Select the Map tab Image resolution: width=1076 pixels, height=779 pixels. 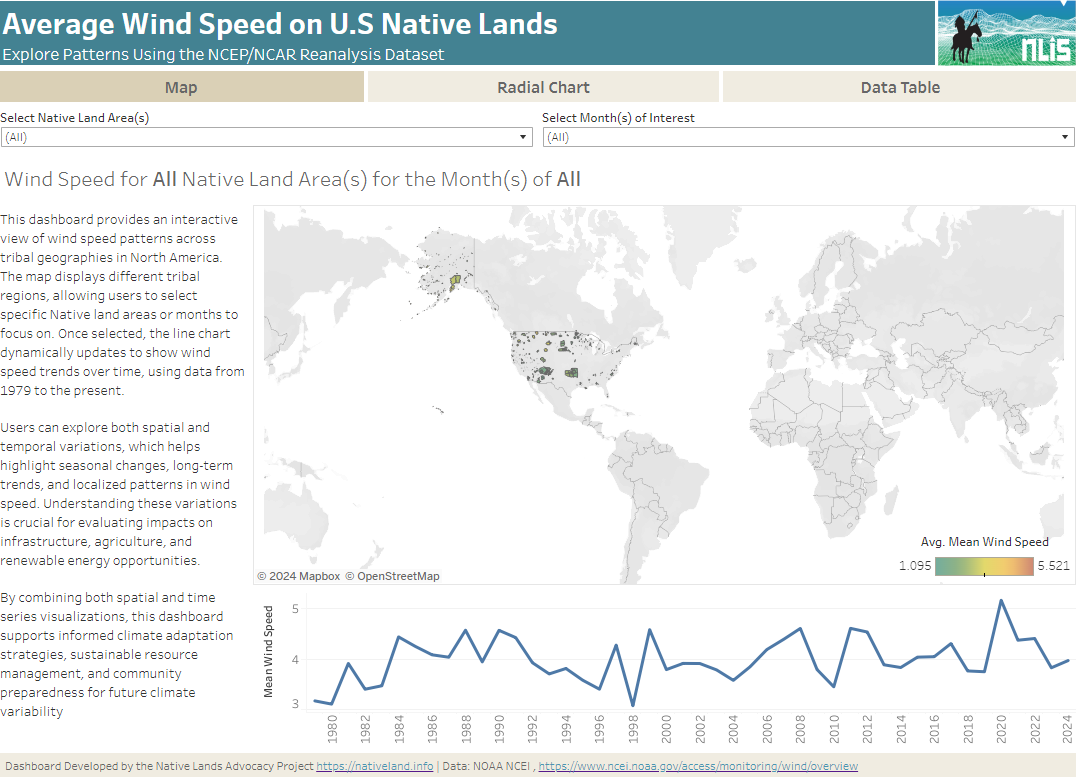point(181,87)
